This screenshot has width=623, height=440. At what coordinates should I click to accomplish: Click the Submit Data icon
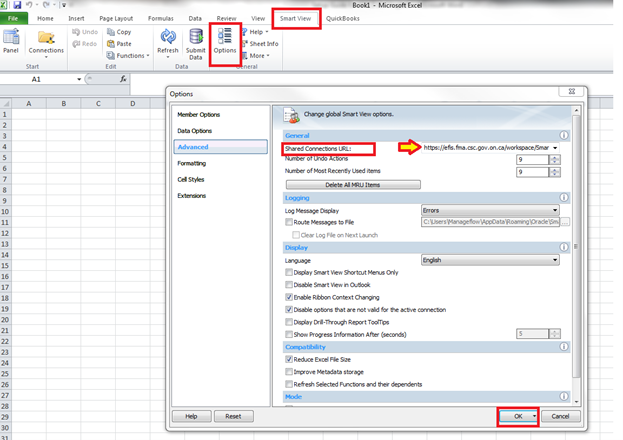click(x=196, y=41)
